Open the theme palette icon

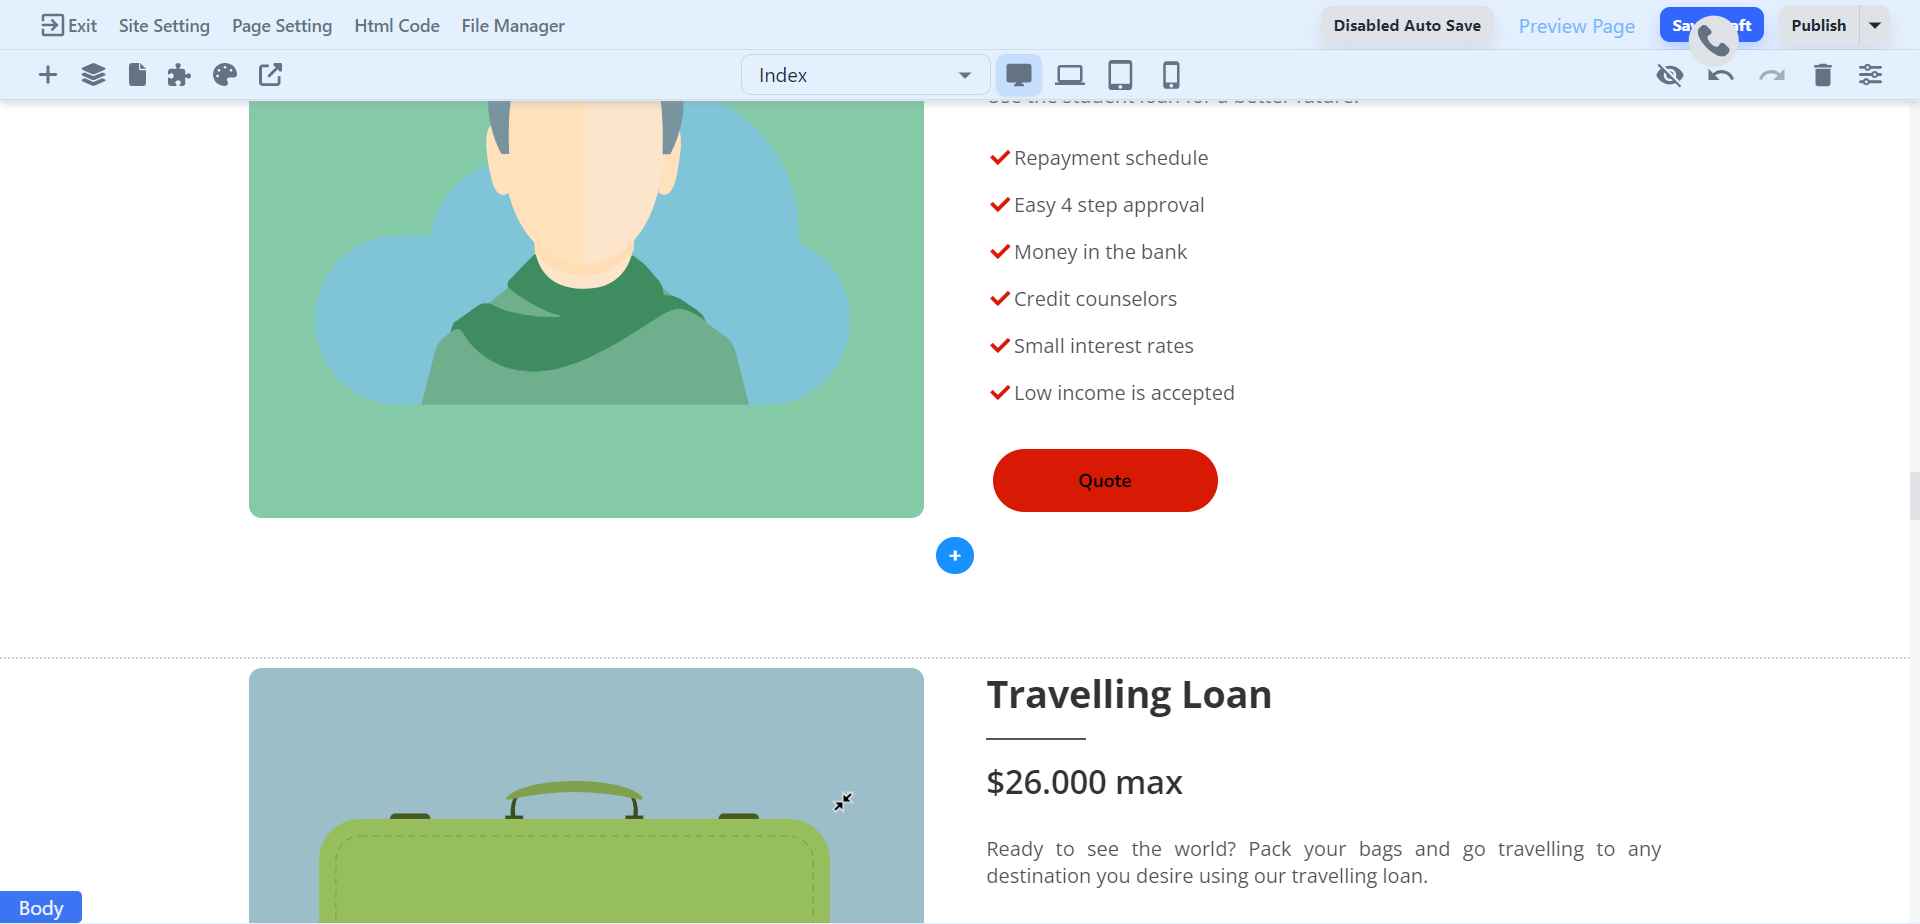224,74
